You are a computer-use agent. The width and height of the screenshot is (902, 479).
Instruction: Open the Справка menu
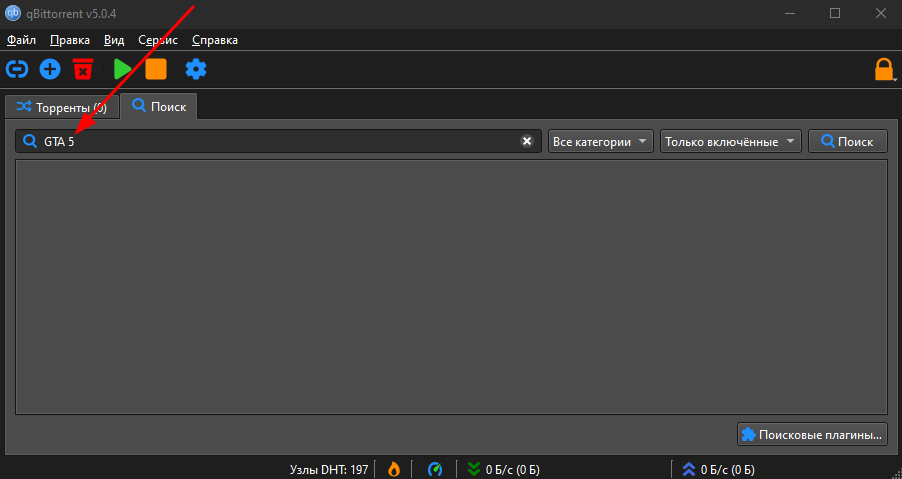215,40
